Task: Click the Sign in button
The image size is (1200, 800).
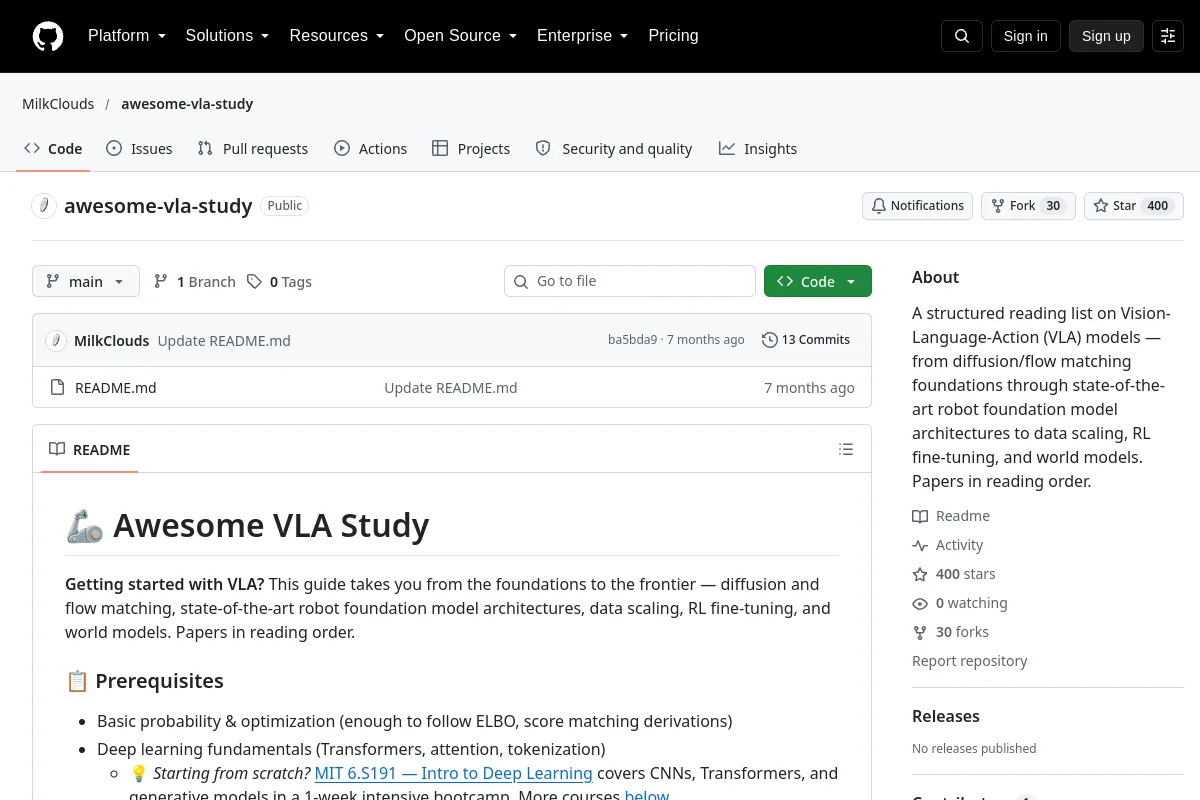Action: [1026, 36]
